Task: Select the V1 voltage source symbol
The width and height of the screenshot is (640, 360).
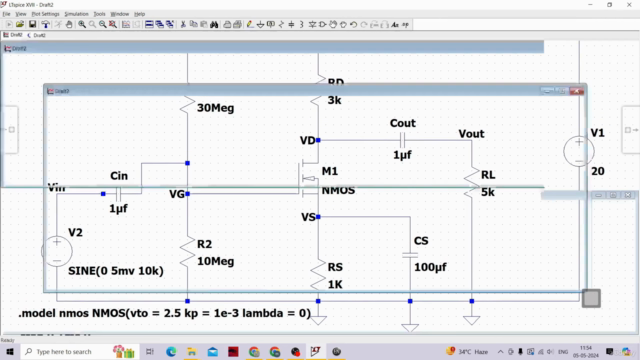Action: pyautogui.click(x=579, y=151)
